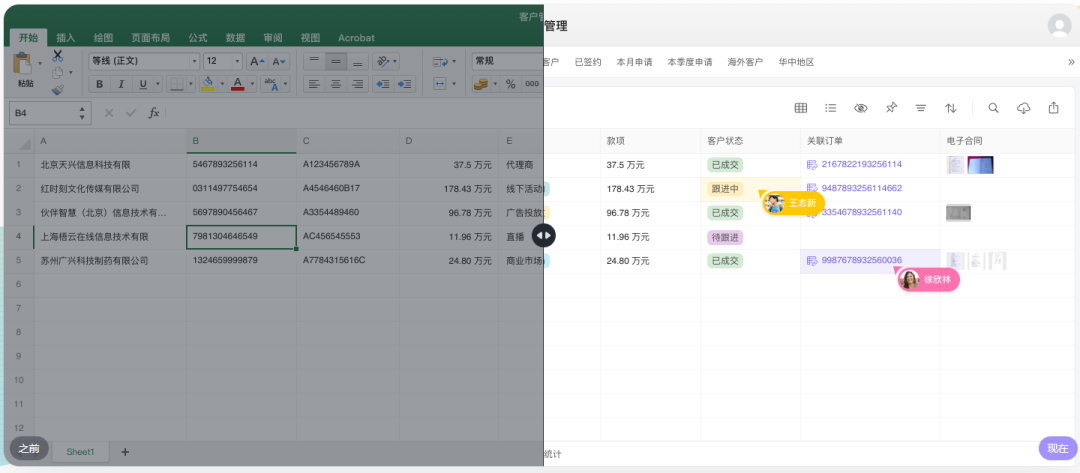The image size is (1080, 473).
Task: Click the red font color swatch
Action: pyautogui.click(x=237, y=84)
